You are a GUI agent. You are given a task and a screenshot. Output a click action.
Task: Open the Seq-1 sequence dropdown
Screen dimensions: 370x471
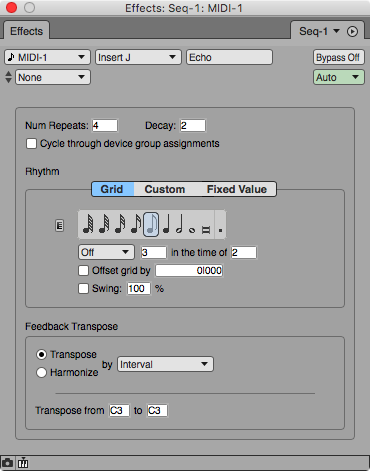pos(319,31)
